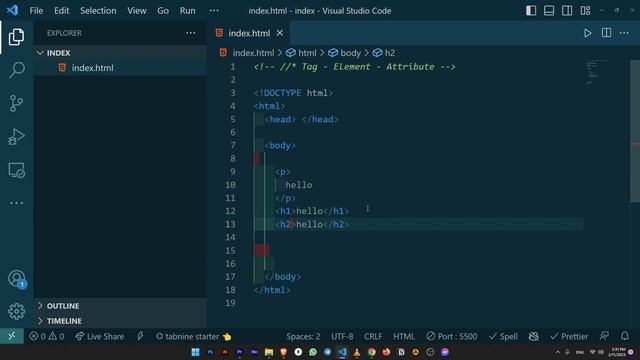This screenshot has height=360, width=640.
Task: Change end of line CRLF
Action: tap(373, 336)
